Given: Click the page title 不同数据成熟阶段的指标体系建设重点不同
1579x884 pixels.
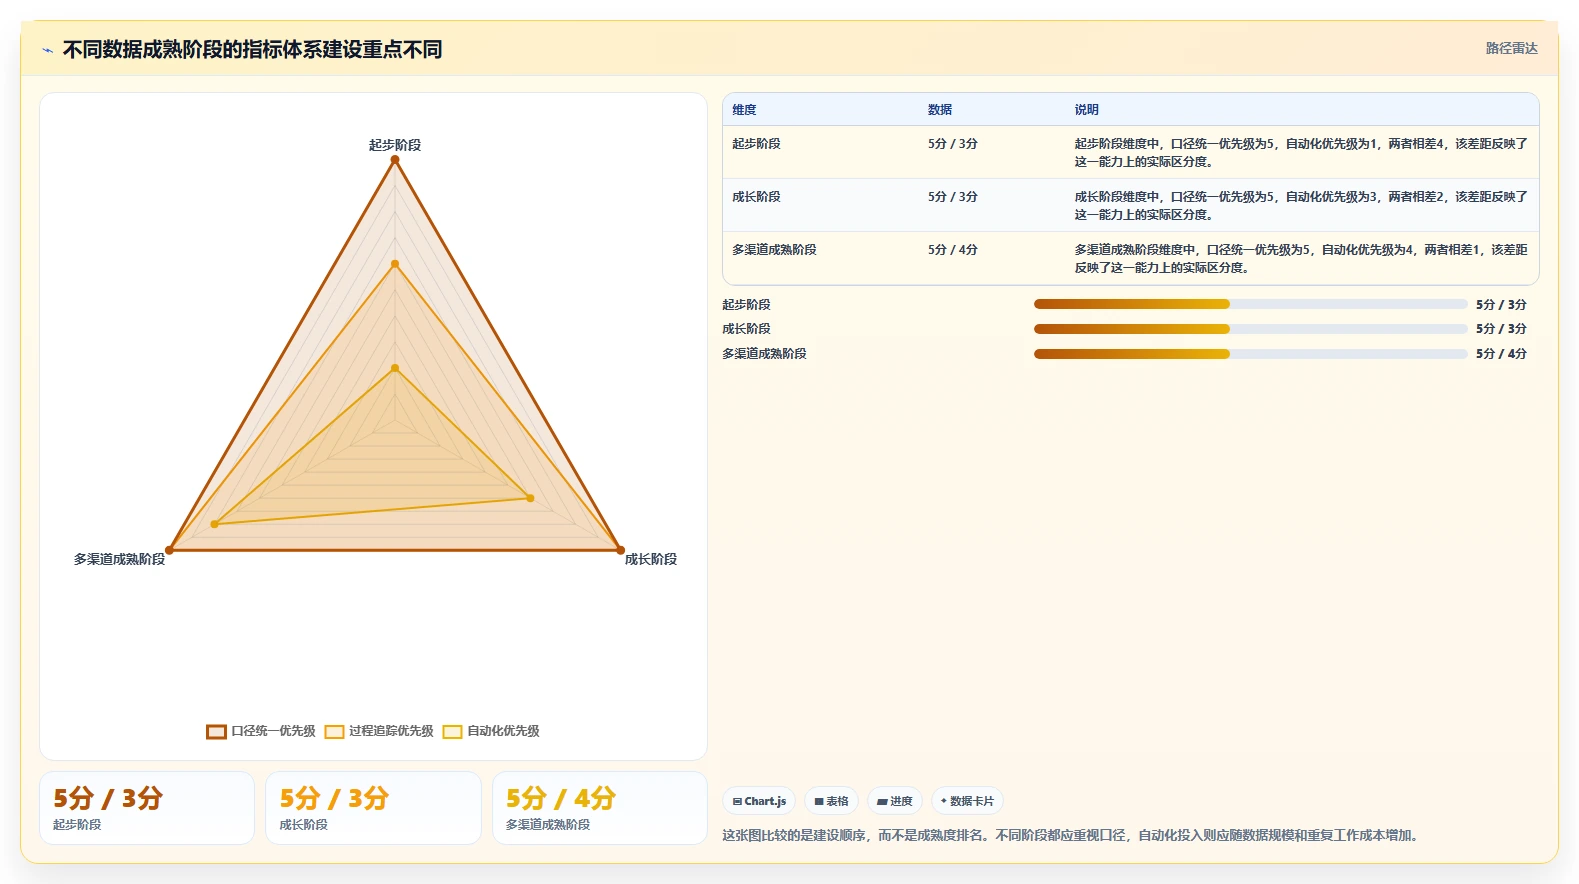Looking at the screenshot, I should click(x=252, y=49).
